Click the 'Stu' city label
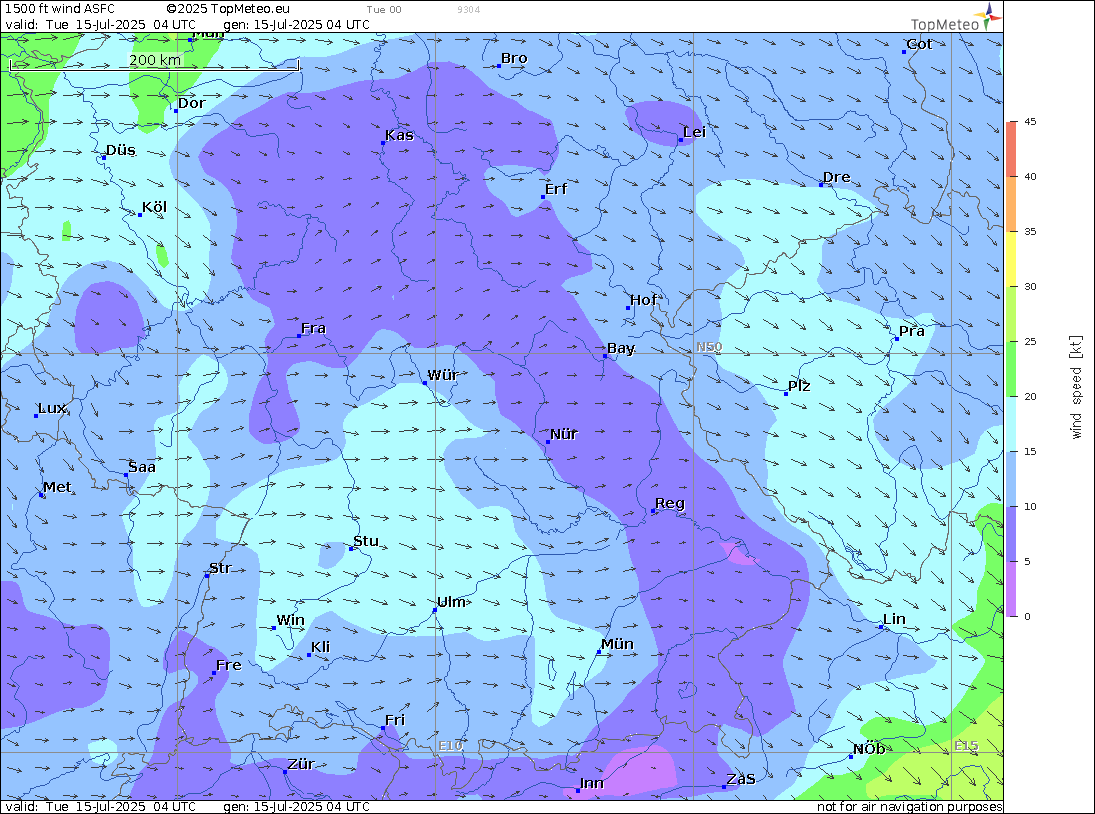Image resolution: width=1095 pixels, height=814 pixels. coord(366,541)
